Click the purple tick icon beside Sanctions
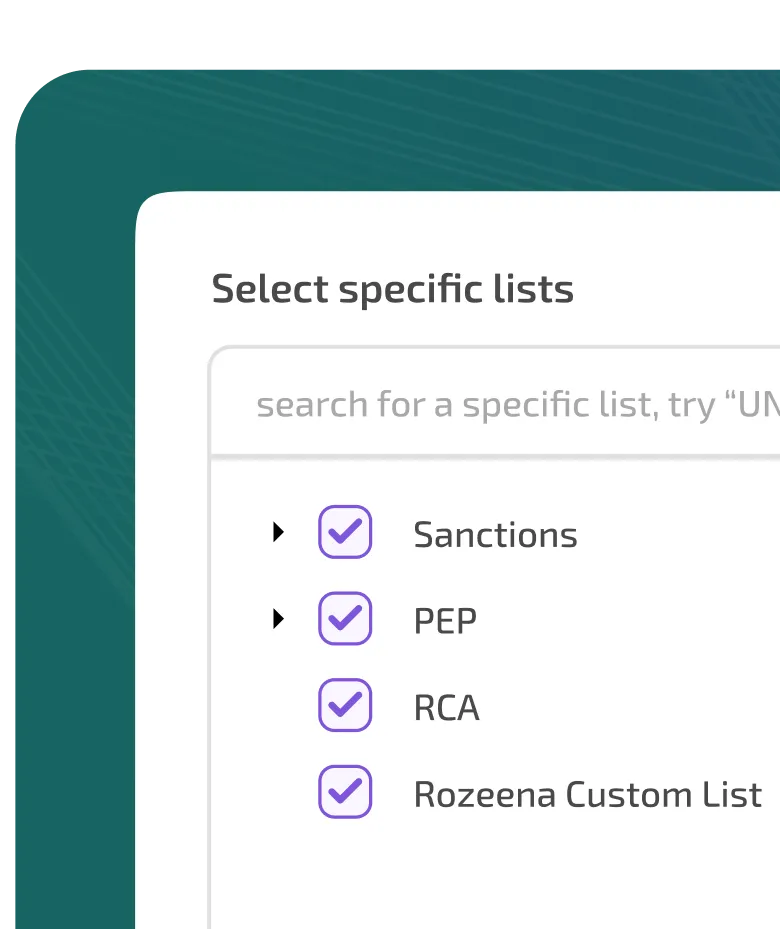780x929 pixels. [346, 531]
